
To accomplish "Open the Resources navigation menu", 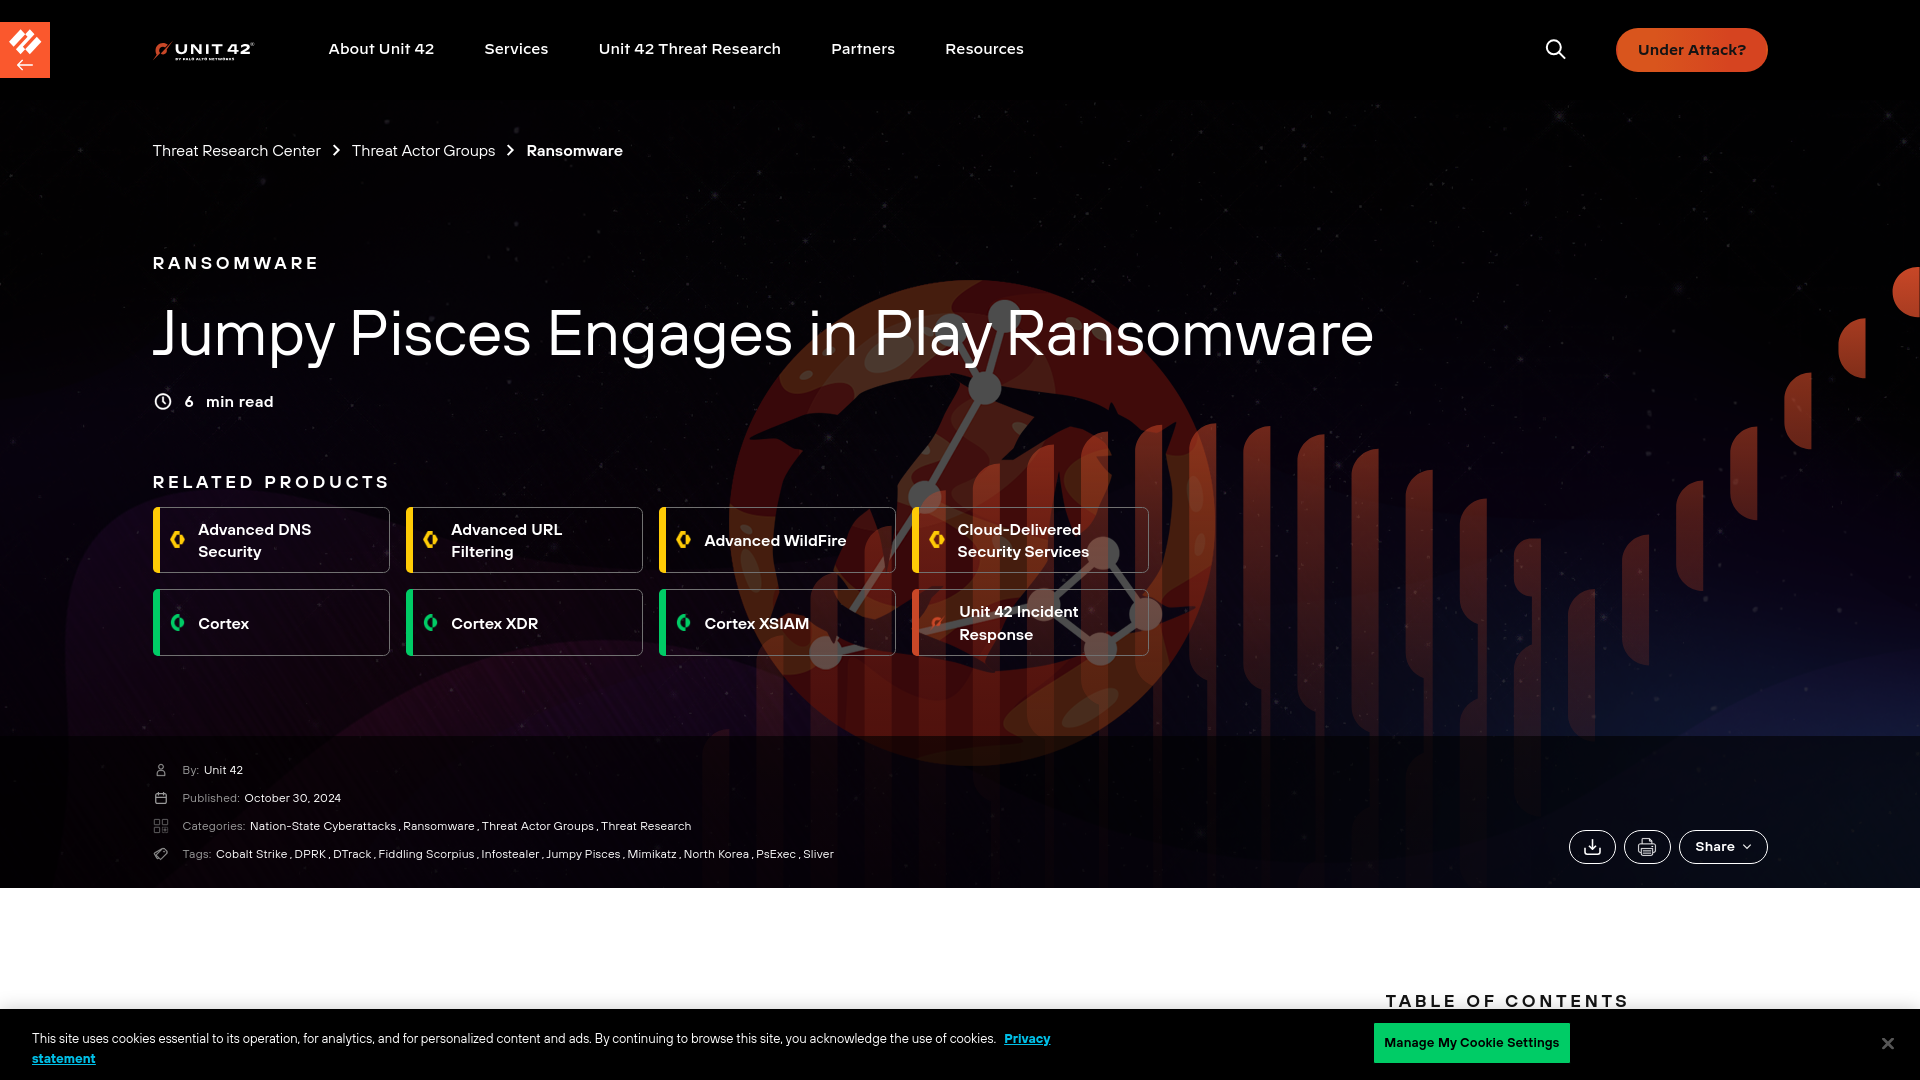I will click(x=984, y=49).
